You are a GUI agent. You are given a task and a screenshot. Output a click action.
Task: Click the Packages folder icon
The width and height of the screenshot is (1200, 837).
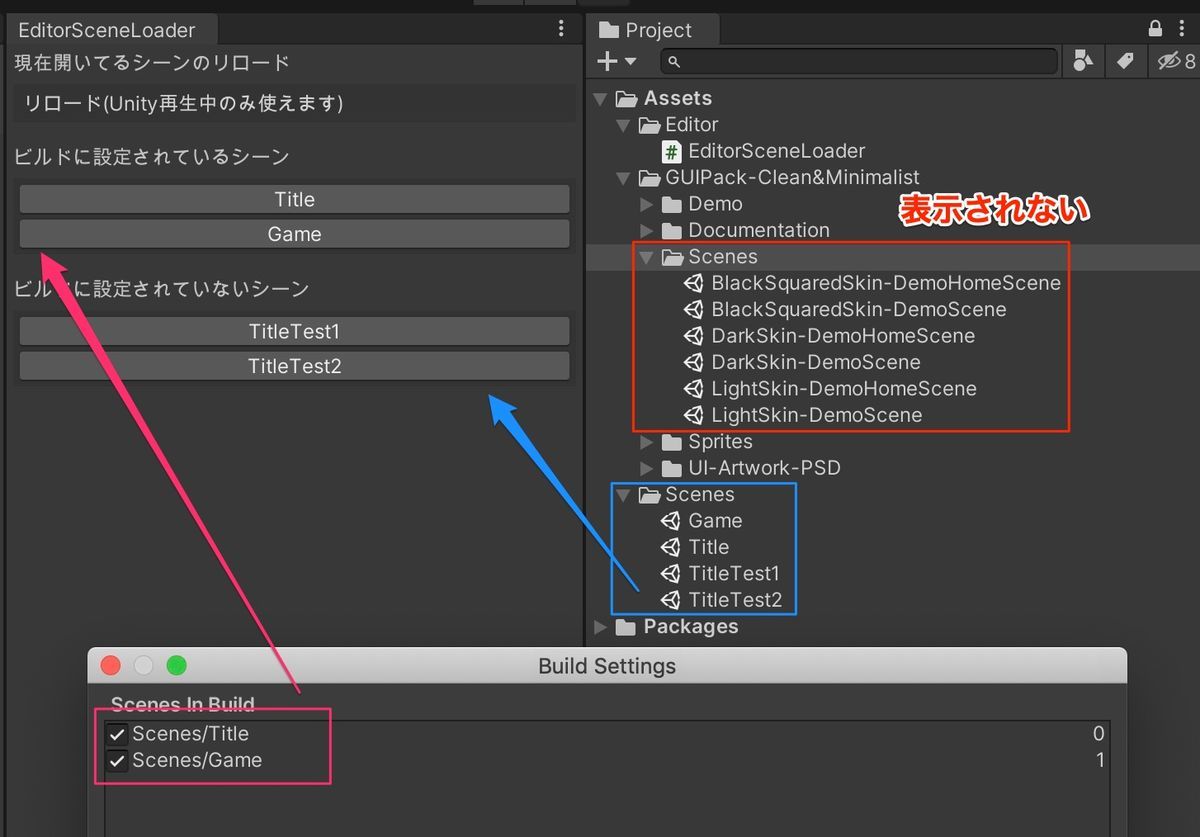click(x=626, y=627)
